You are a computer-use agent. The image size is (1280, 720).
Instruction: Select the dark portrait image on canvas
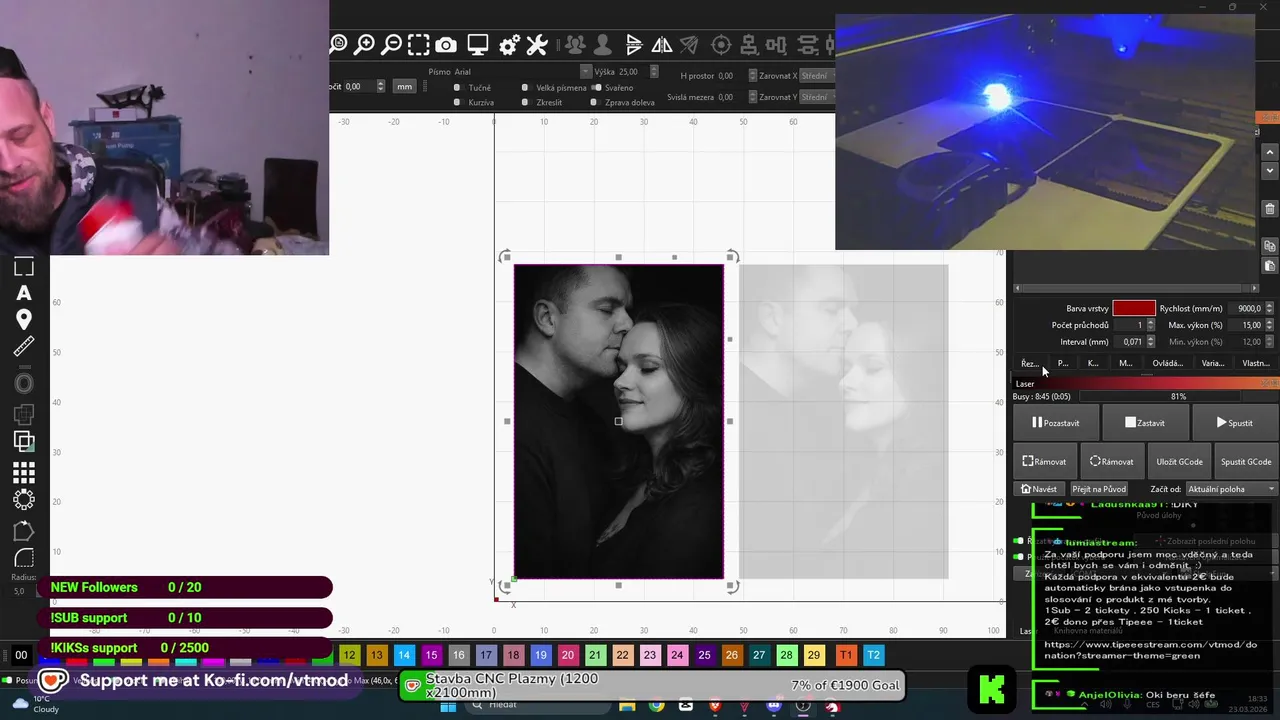[618, 421]
